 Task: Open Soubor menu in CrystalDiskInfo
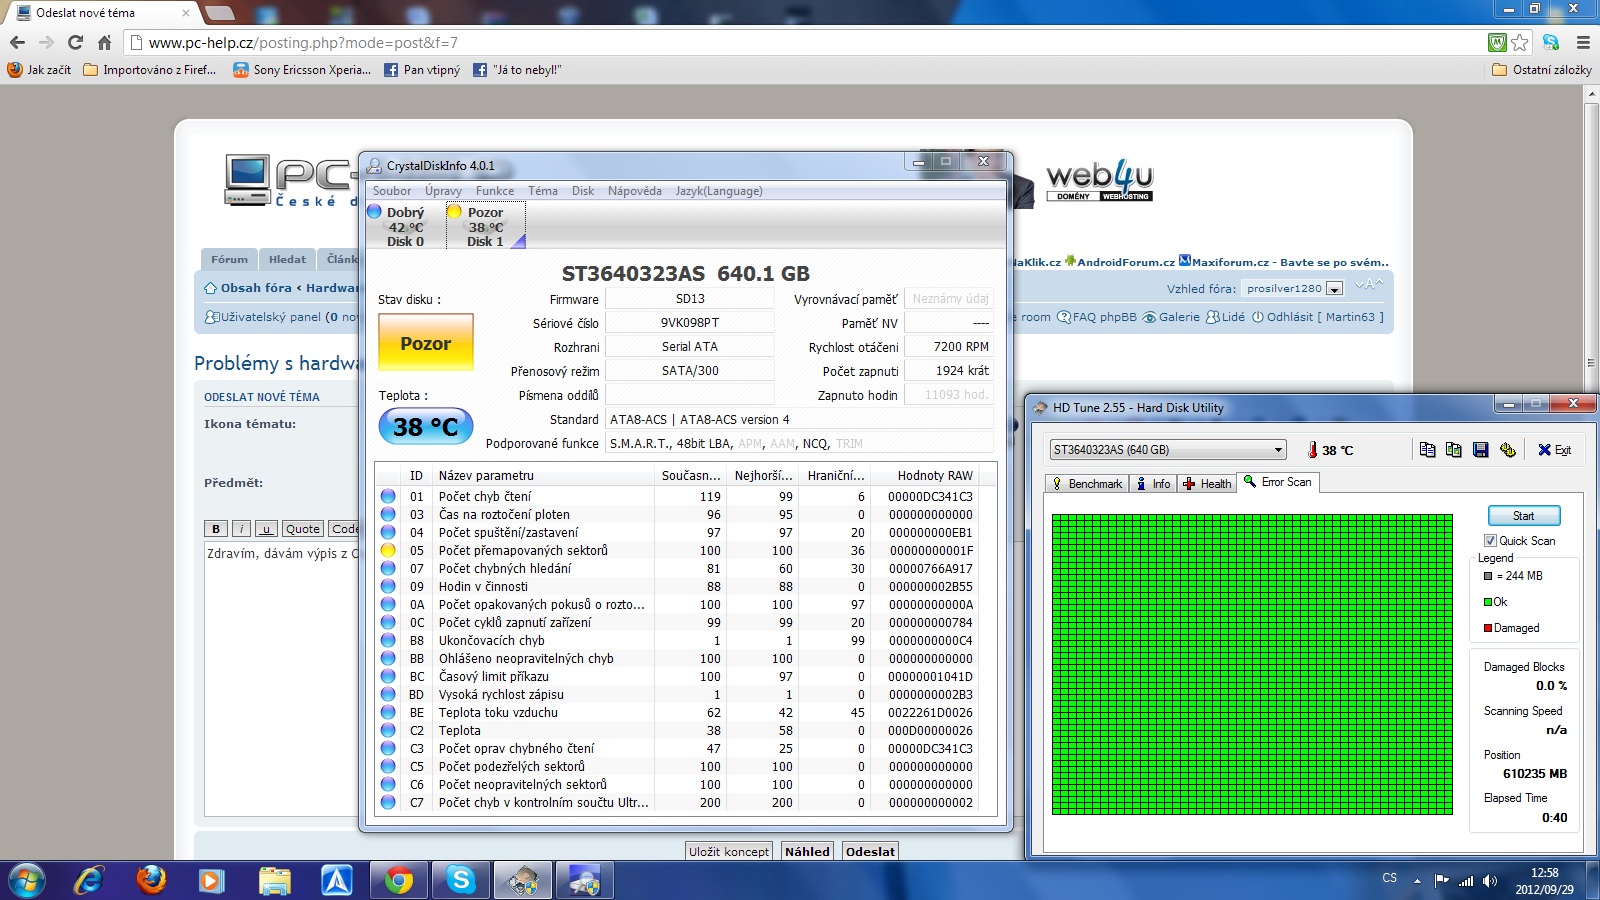[391, 191]
